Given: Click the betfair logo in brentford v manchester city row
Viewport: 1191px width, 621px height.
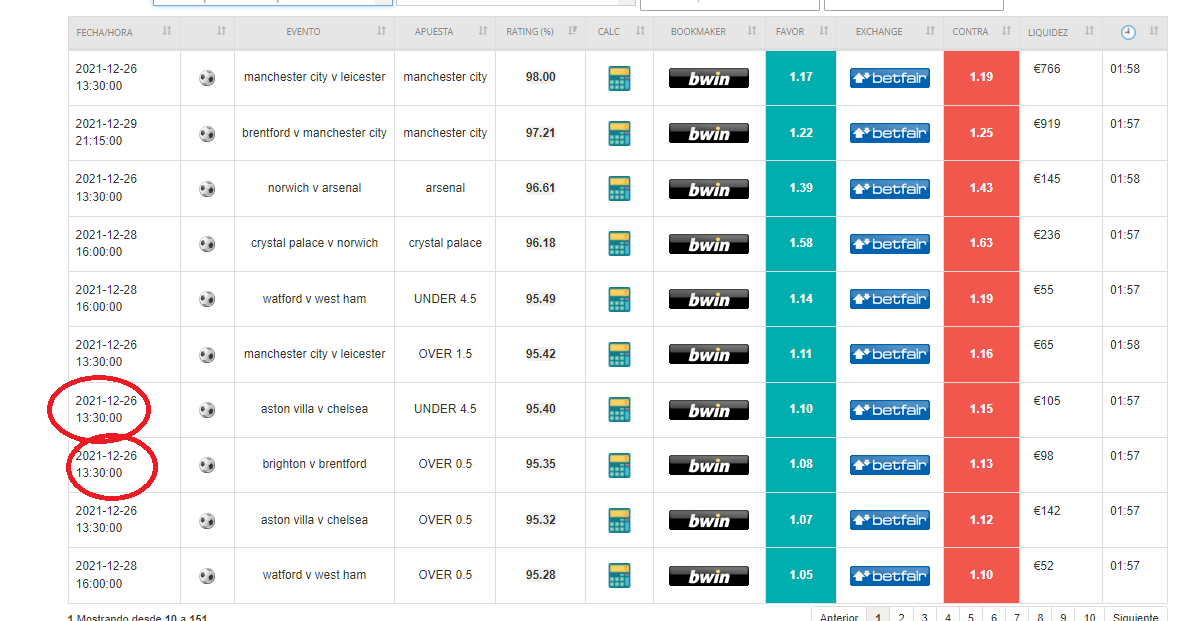Looking at the screenshot, I should point(889,133).
